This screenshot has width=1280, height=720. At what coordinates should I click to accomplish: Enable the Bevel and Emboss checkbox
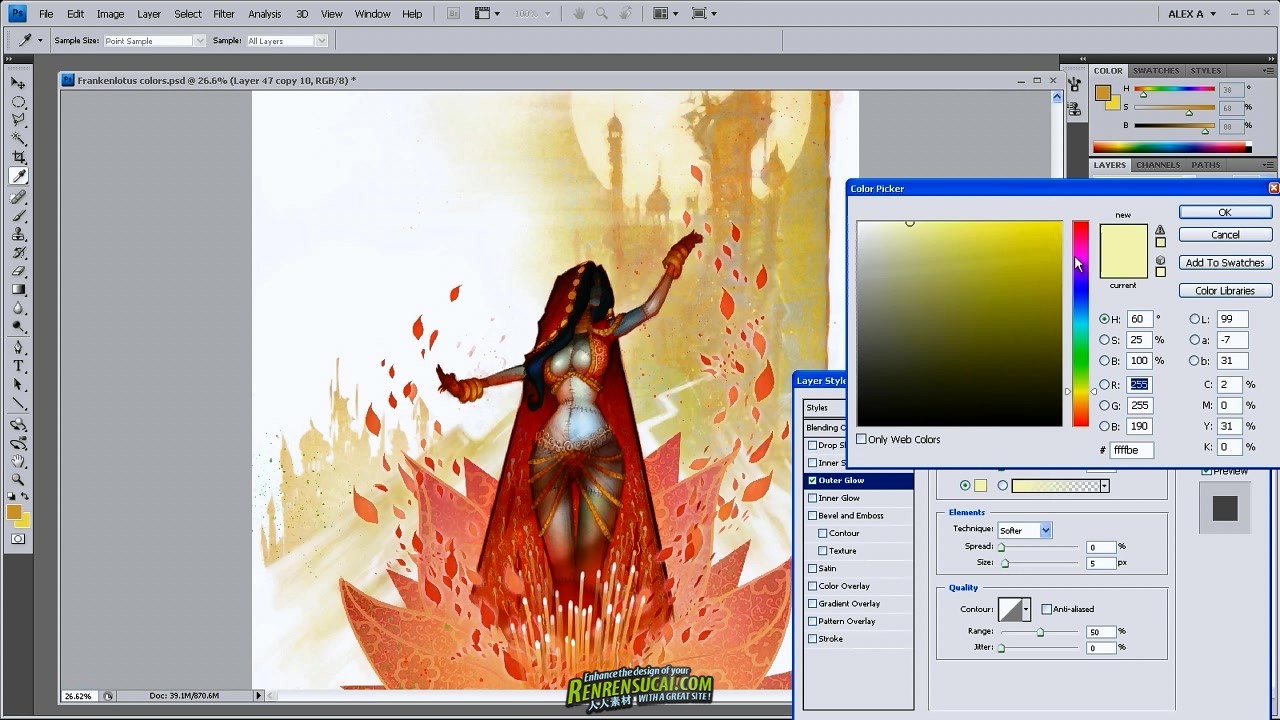click(812, 516)
